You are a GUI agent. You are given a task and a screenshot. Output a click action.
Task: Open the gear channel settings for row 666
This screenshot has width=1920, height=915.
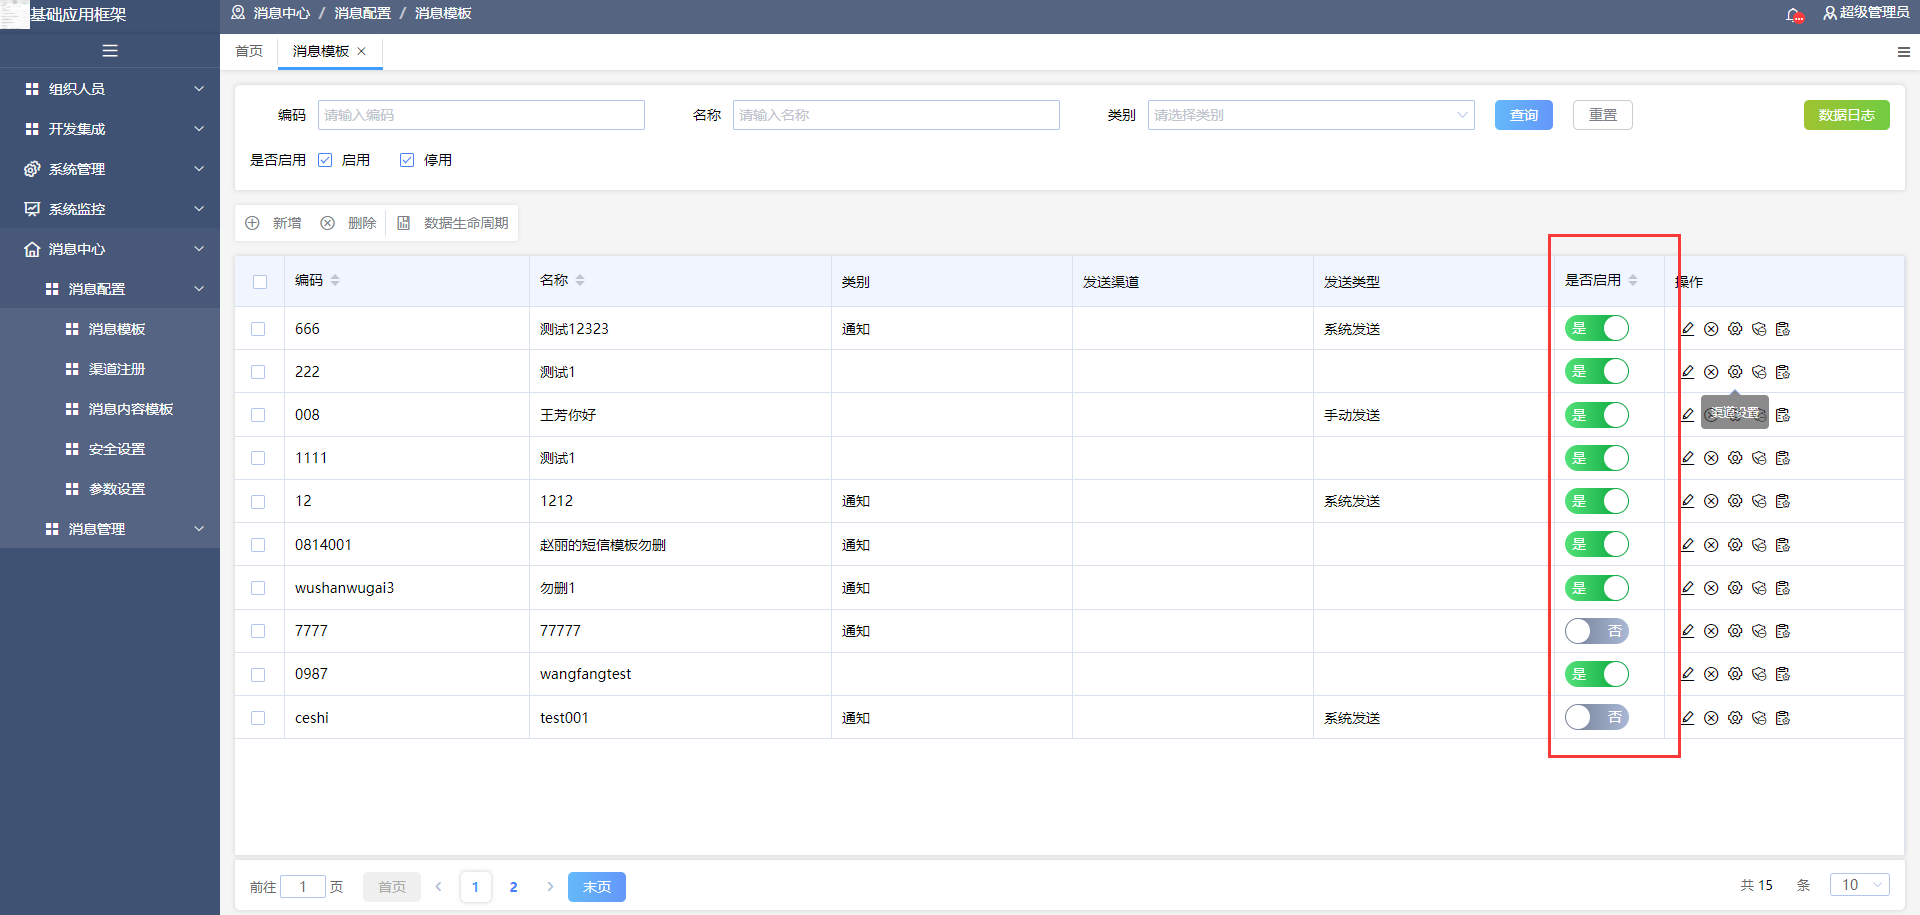1735,329
